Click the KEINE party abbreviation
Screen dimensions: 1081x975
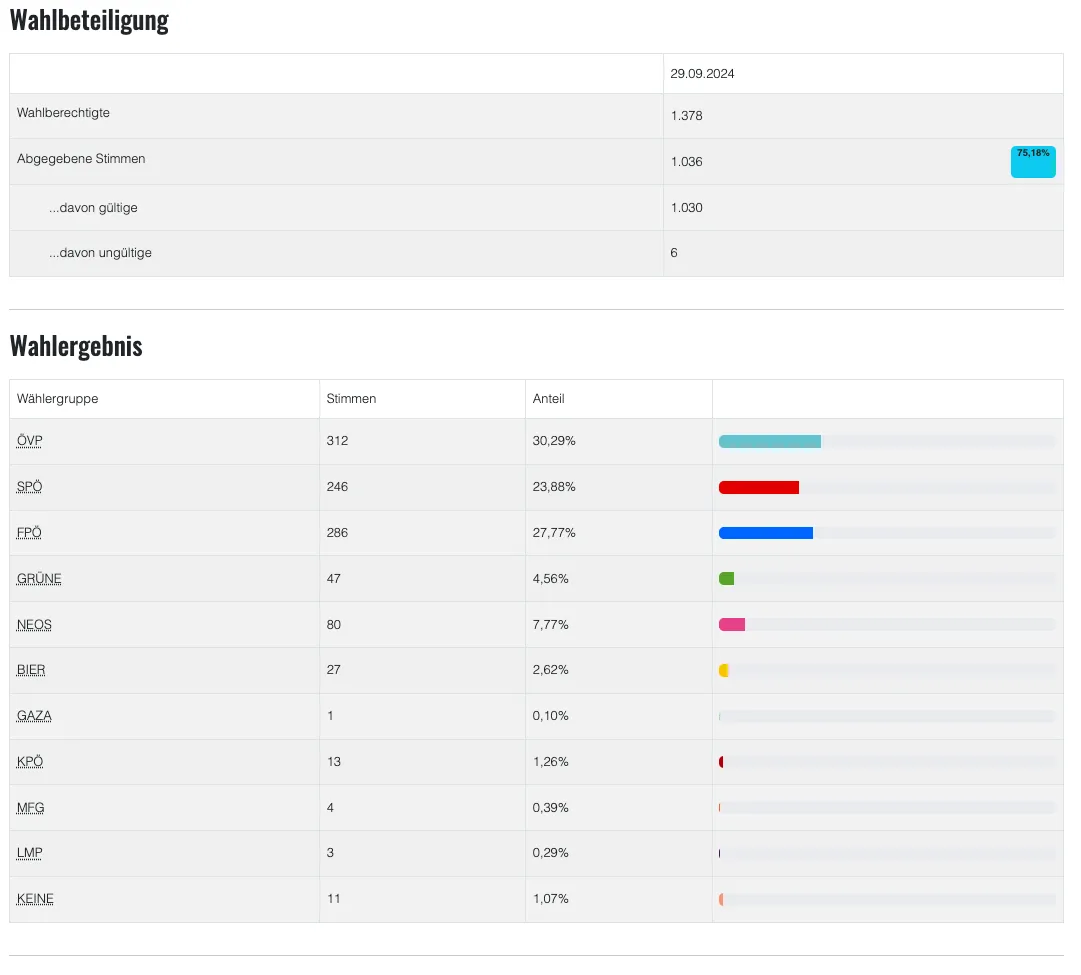click(x=35, y=899)
